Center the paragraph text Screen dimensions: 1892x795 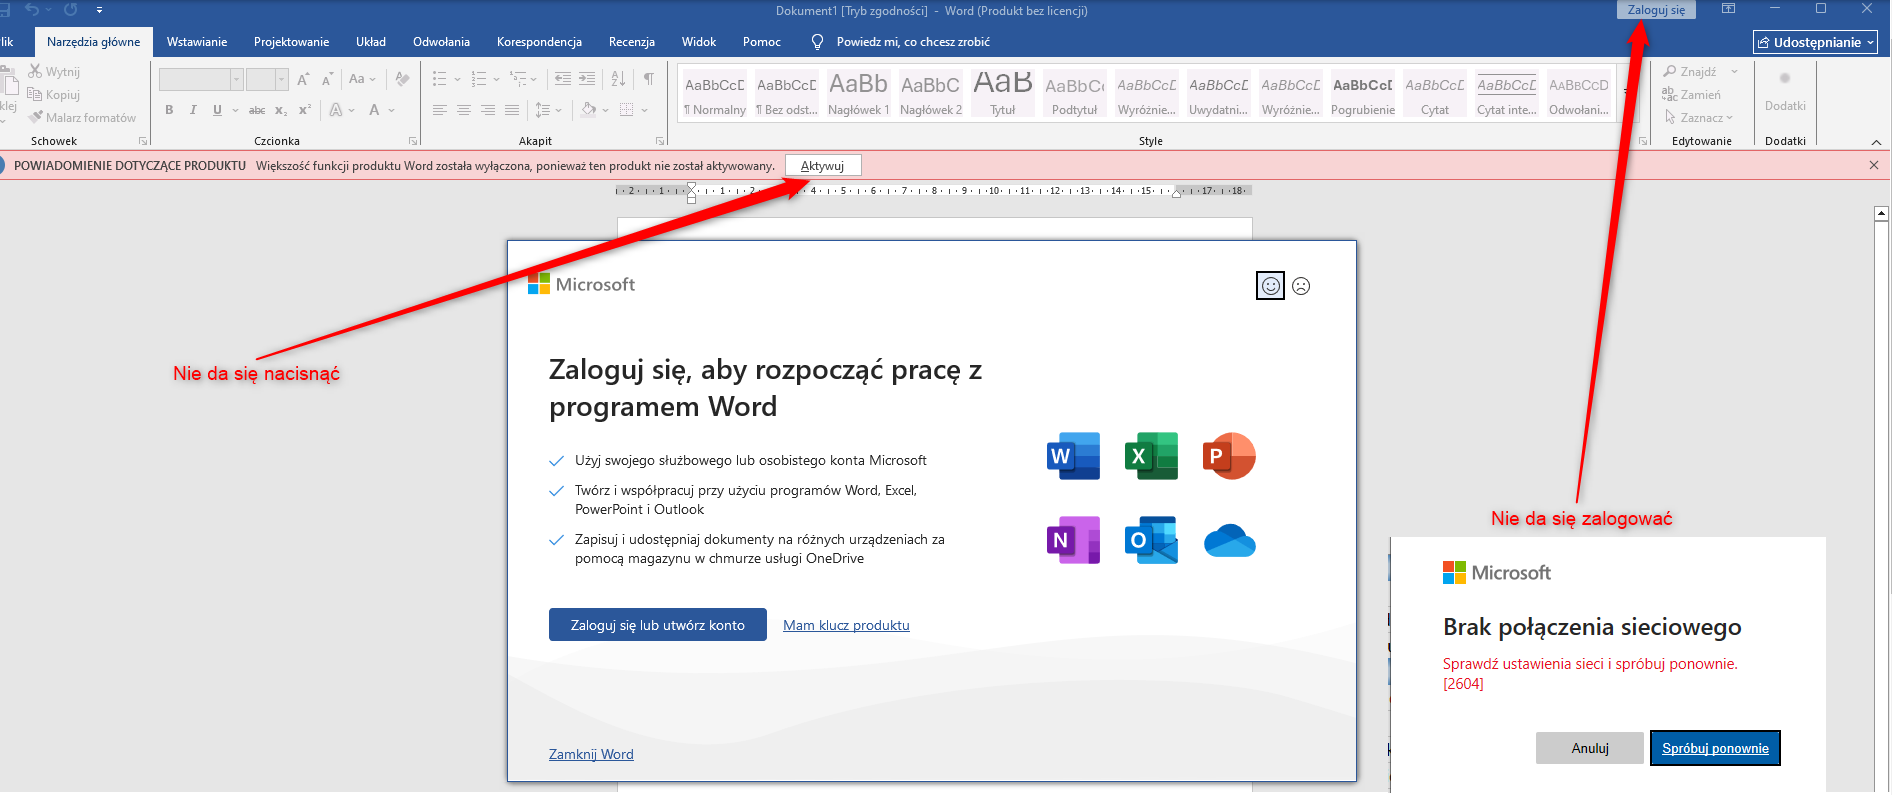click(464, 110)
